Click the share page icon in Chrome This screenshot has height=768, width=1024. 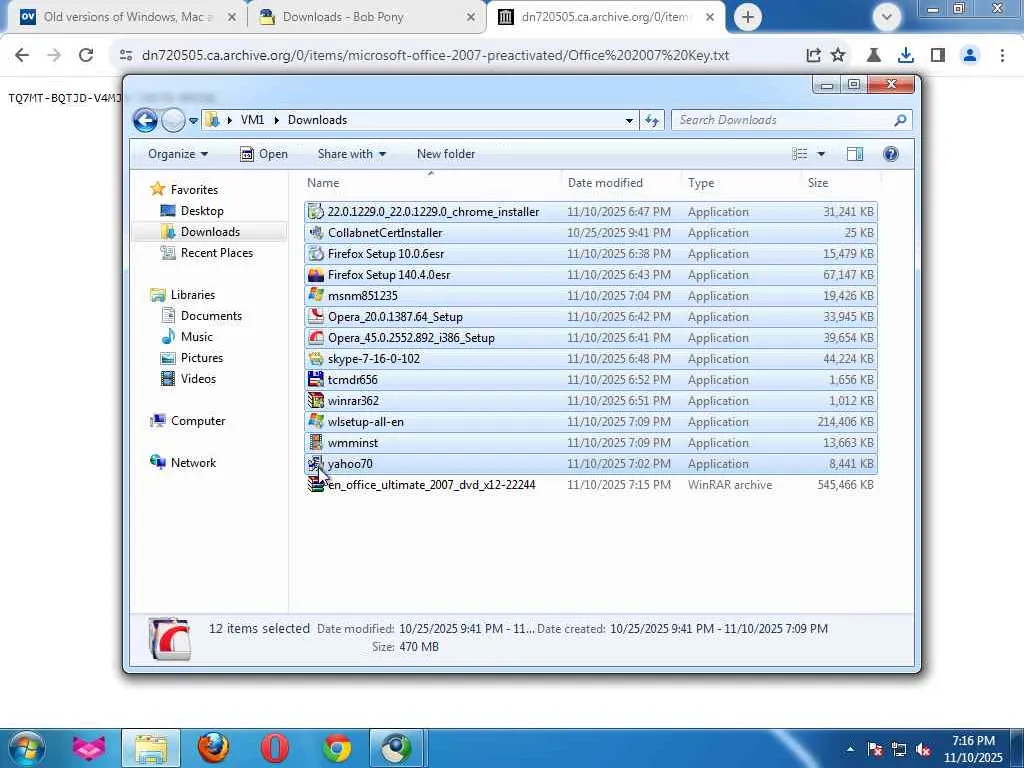pyautogui.click(x=813, y=56)
